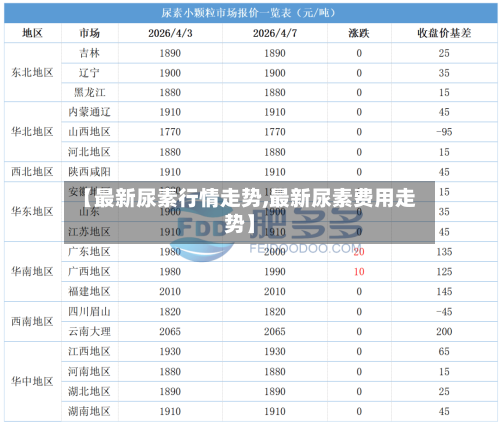
Task: Select the 收盘价基差 column header
Action: pos(444,33)
